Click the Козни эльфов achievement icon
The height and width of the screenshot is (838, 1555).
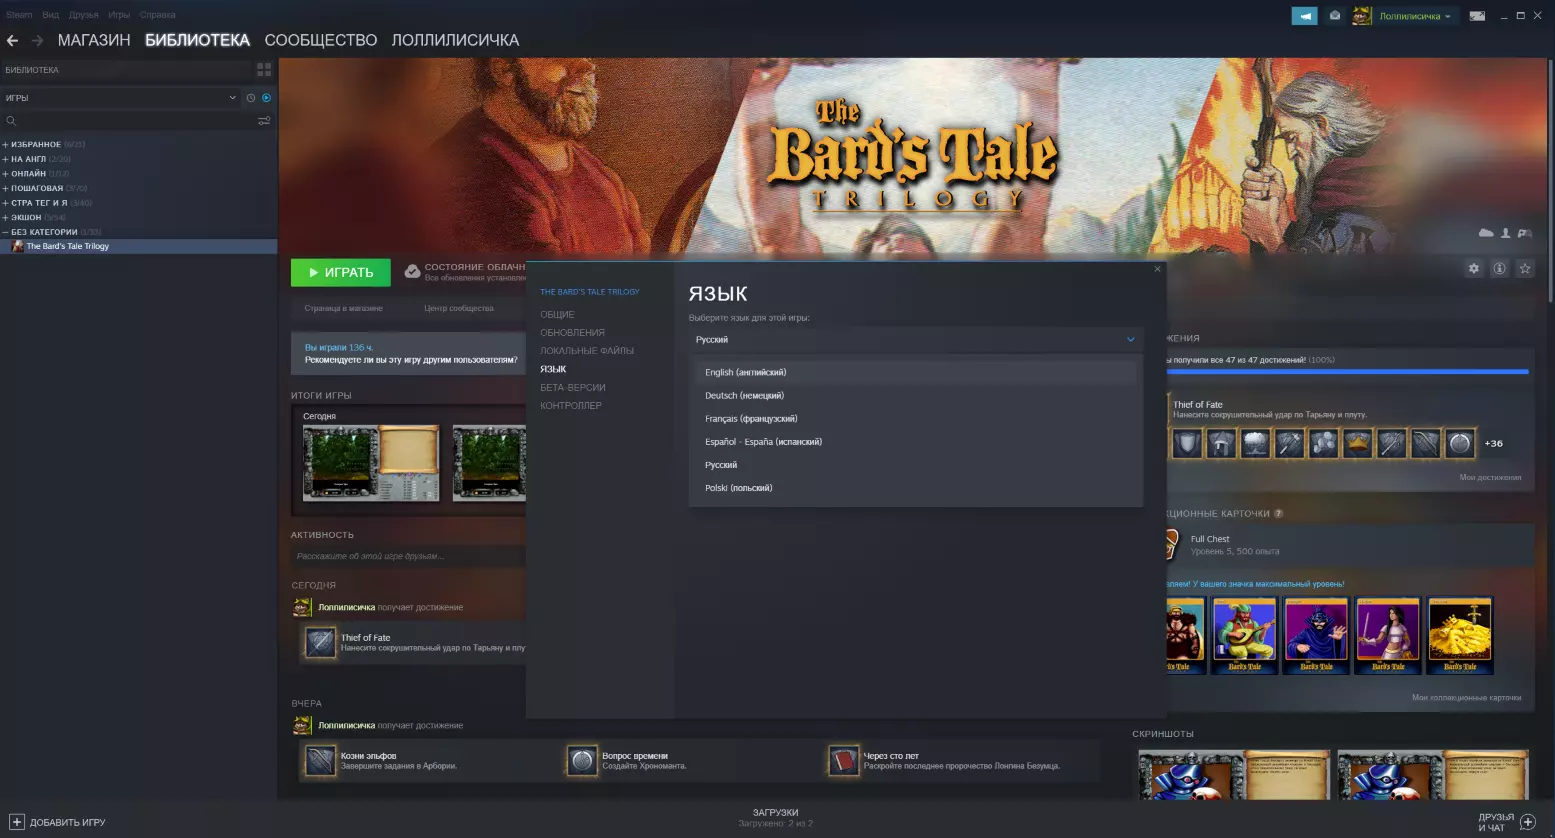pos(320,761)
